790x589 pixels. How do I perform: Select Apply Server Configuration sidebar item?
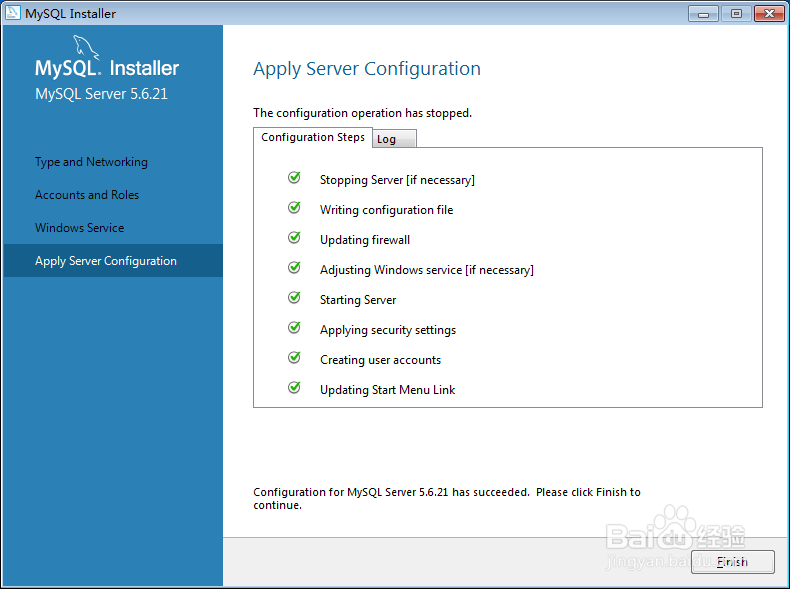(x=113, y=260)
